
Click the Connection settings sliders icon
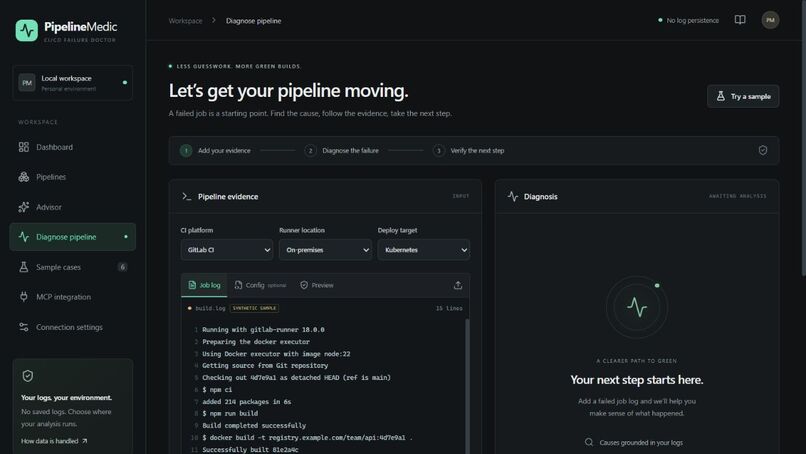coord(24,327)
